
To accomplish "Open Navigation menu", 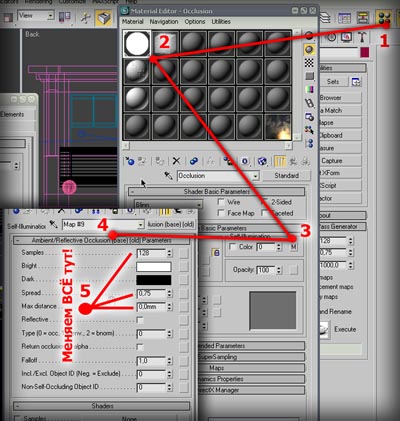I will [164, 21].
